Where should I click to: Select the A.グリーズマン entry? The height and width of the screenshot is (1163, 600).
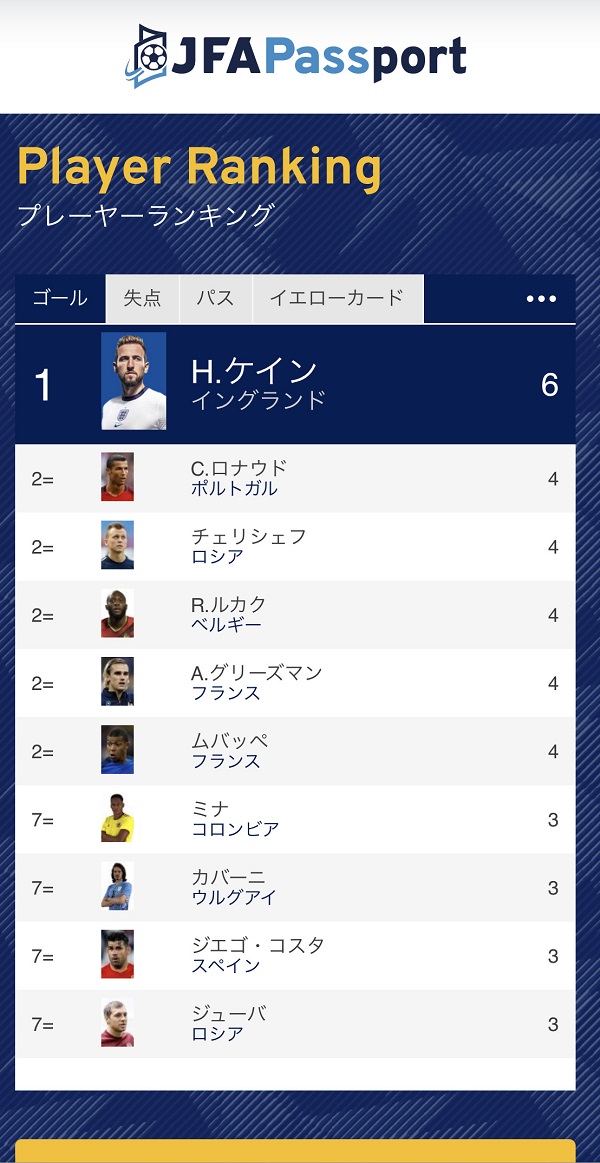tap(300, 682)
